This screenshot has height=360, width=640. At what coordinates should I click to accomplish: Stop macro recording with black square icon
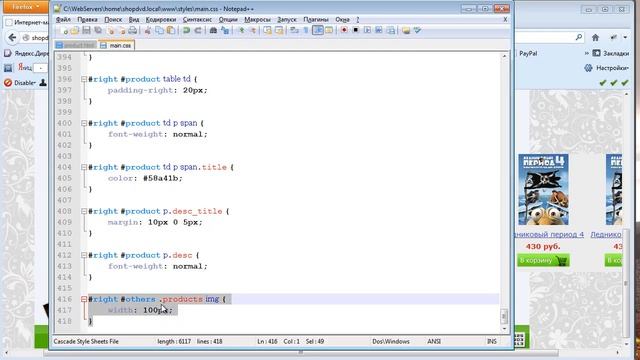(x=356, y=30)
